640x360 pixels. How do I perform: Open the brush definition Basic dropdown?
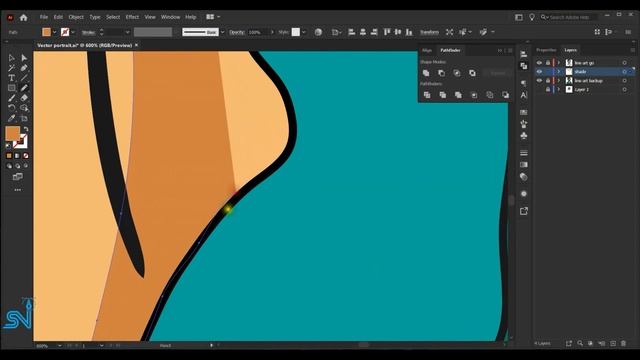tap(222, 32)
